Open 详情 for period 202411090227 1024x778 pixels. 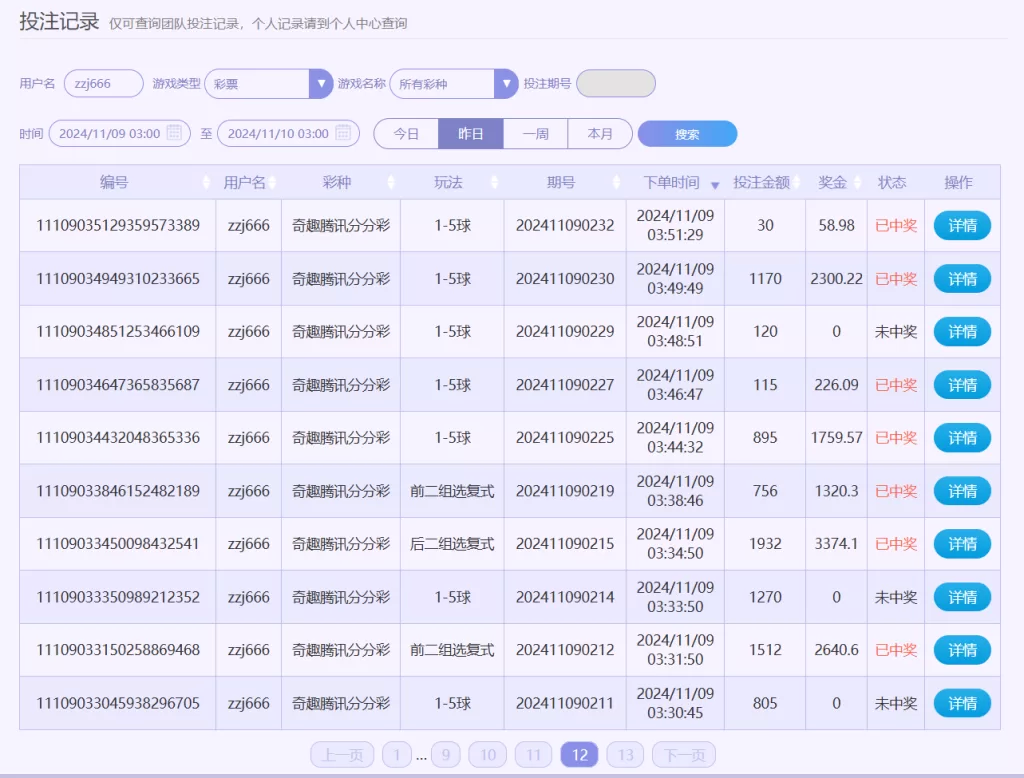click(962, 385)
